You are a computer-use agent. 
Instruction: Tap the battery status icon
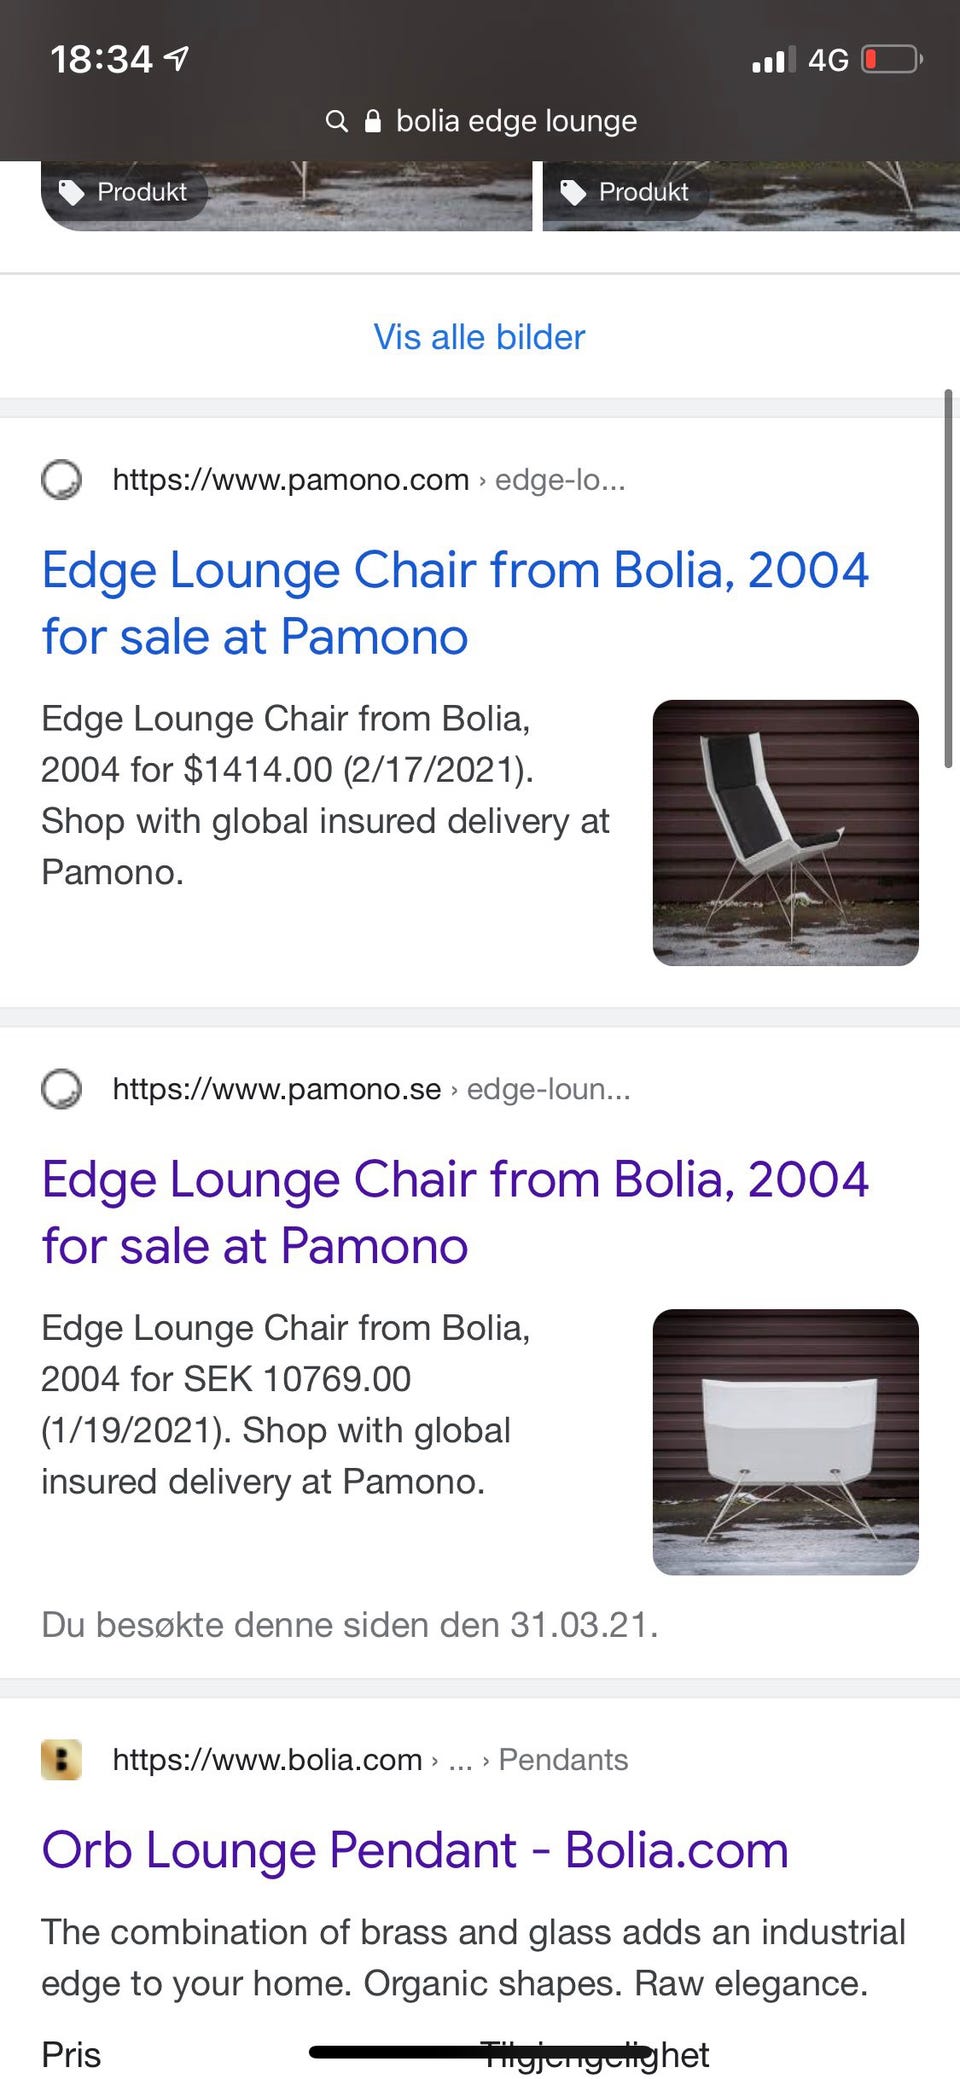point(892,60)
